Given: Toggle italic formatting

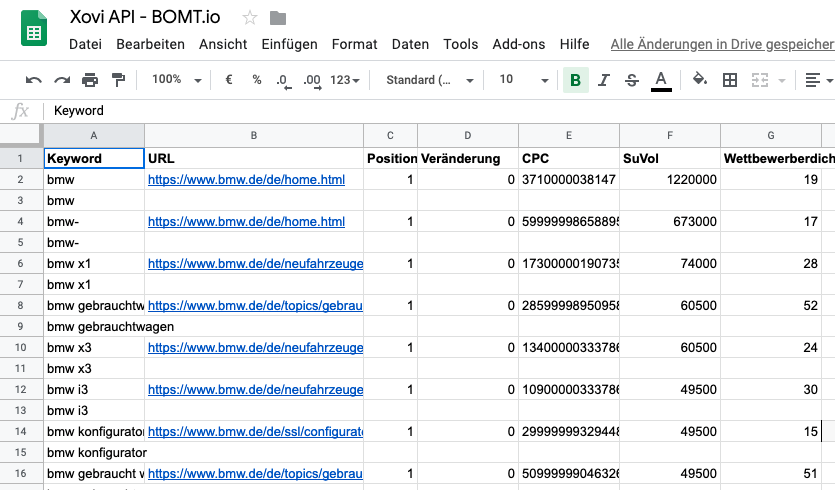Looking at the screenshot, I should [x=603, y=80].
